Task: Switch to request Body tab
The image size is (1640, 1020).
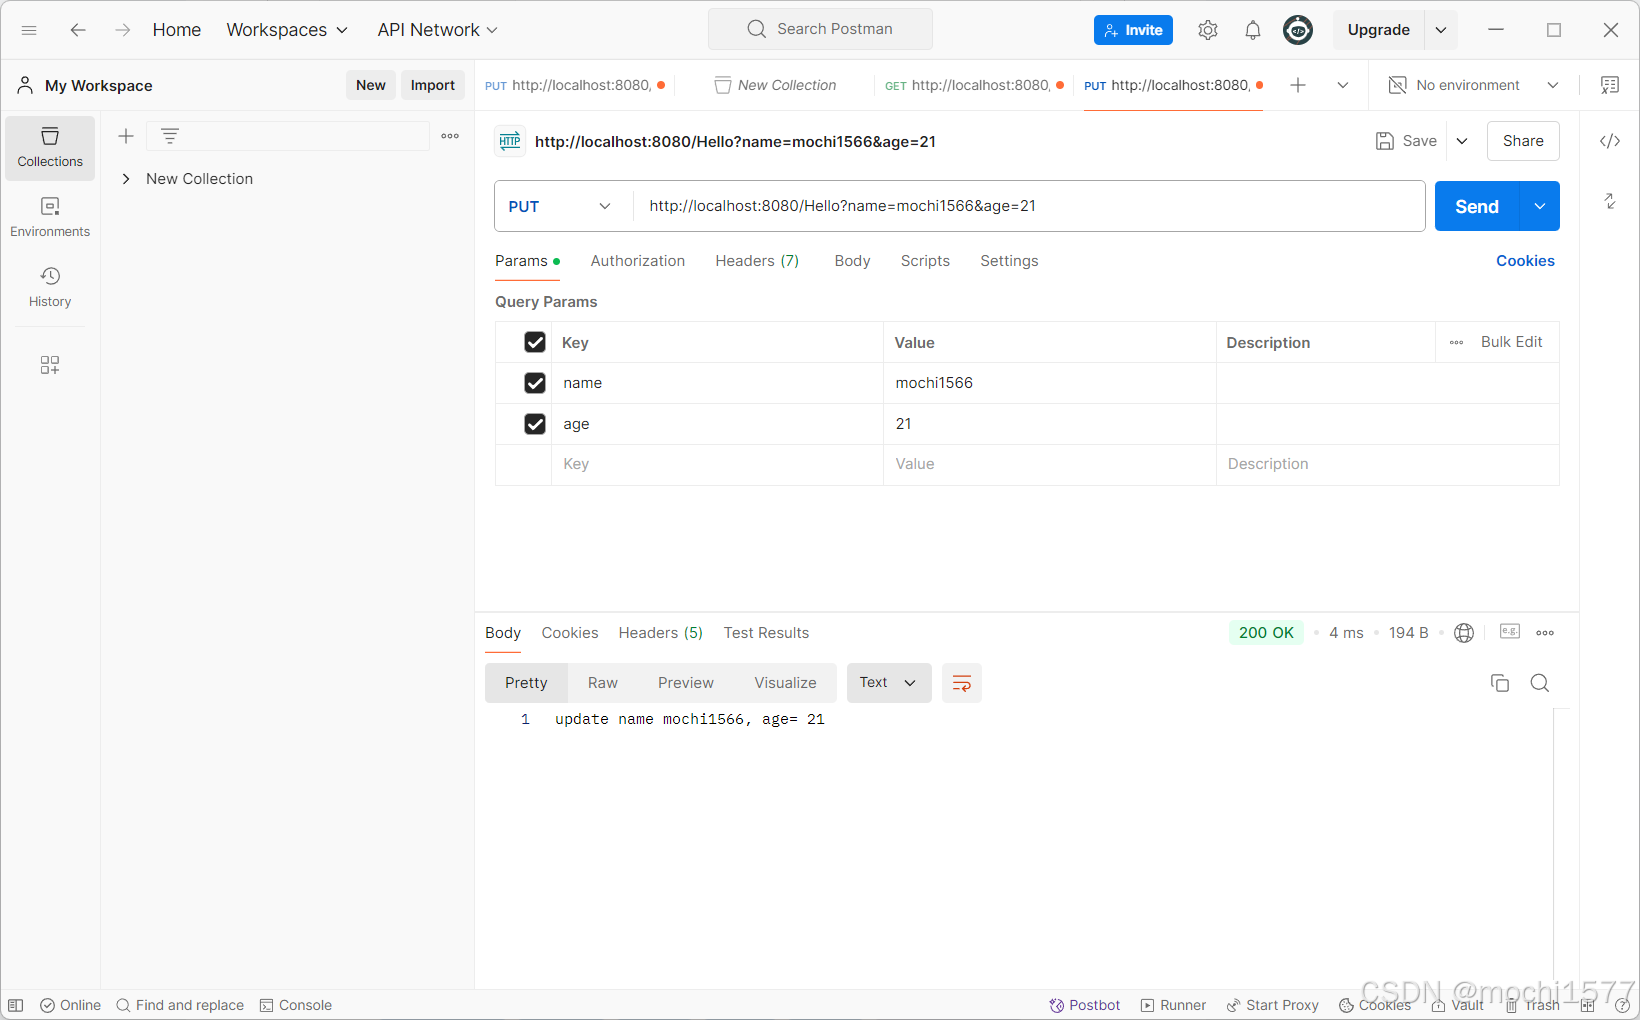Action: click(x=852, y=261)
